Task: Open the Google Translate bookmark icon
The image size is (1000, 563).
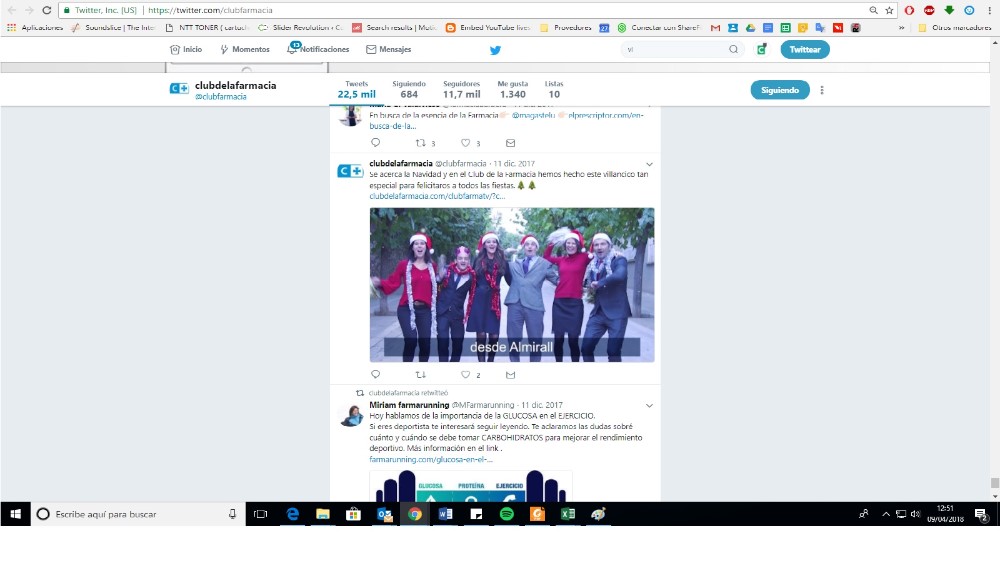Action: point(820,28)
